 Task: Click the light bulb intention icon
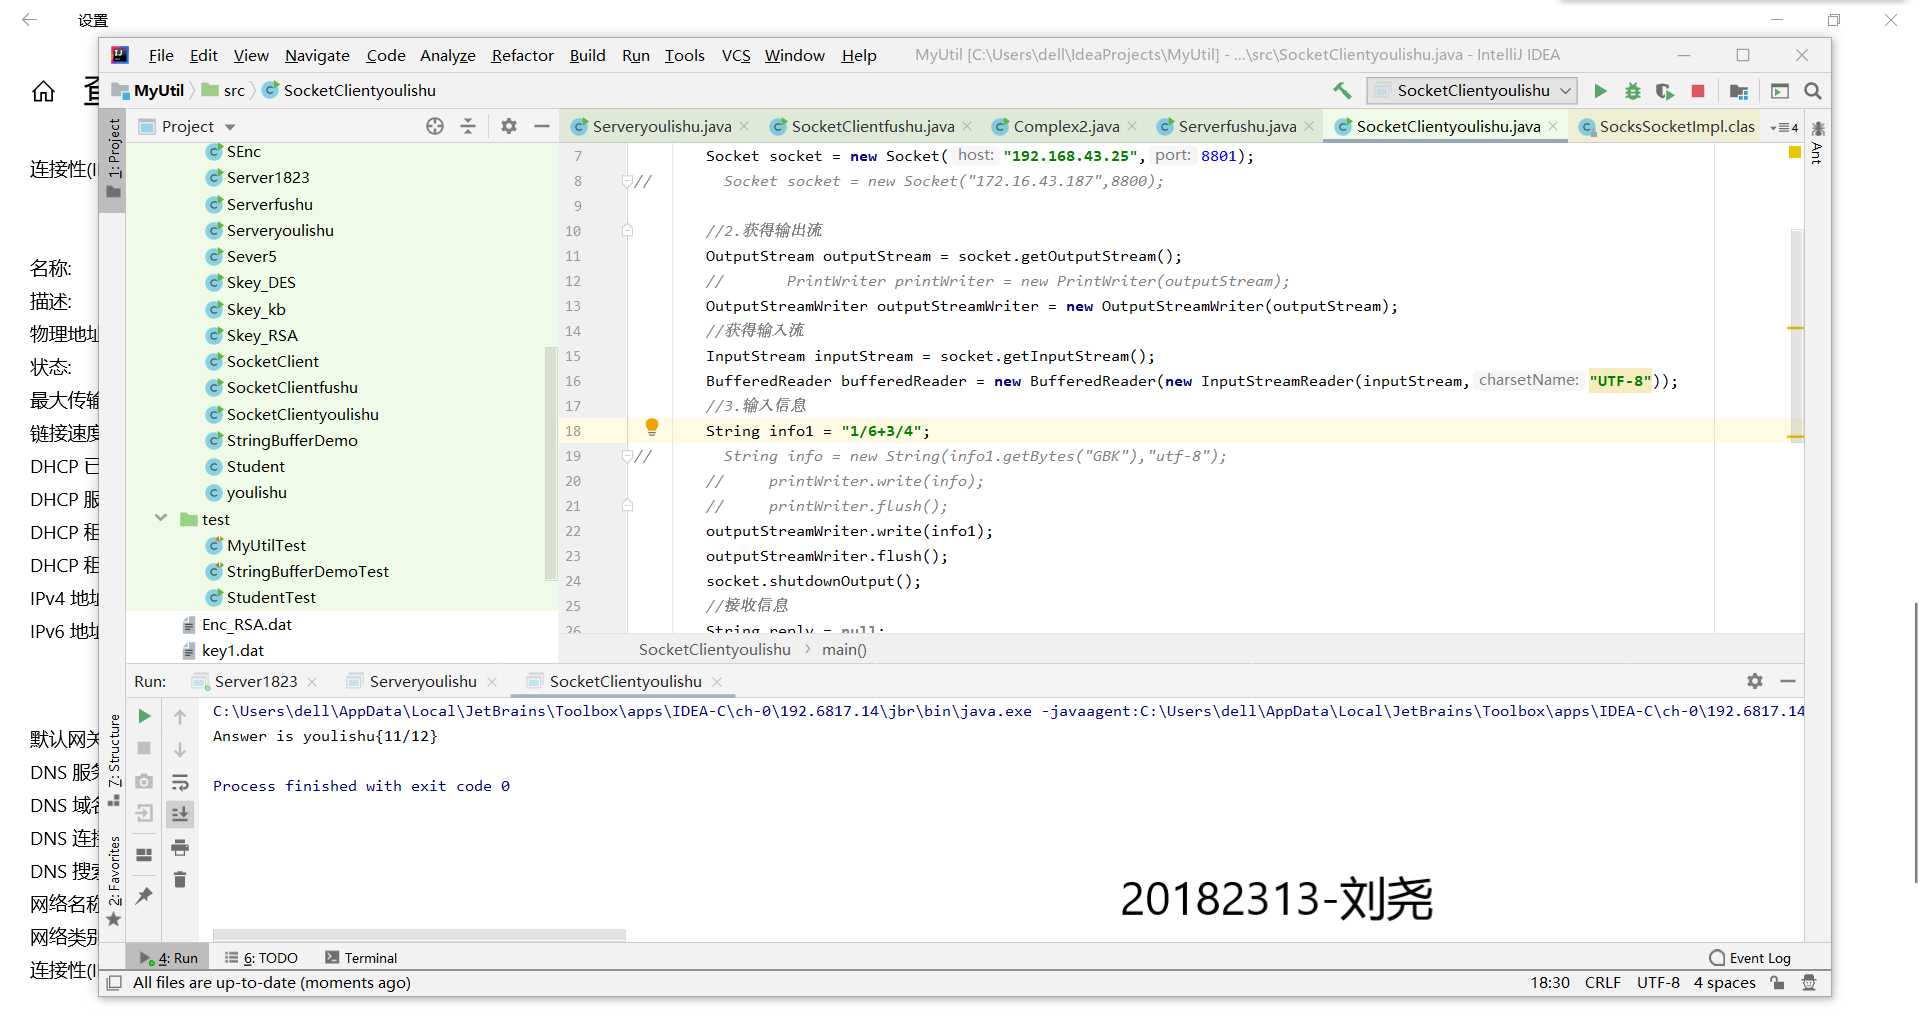tap(652, 428)
